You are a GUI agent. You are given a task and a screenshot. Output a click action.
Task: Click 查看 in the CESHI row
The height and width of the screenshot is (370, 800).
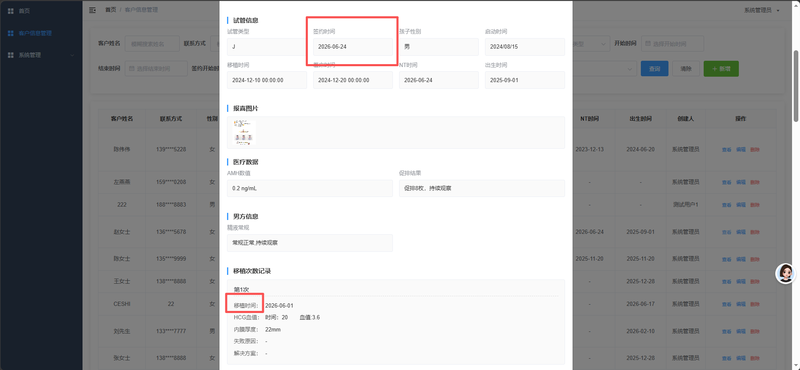pos(727,304)
